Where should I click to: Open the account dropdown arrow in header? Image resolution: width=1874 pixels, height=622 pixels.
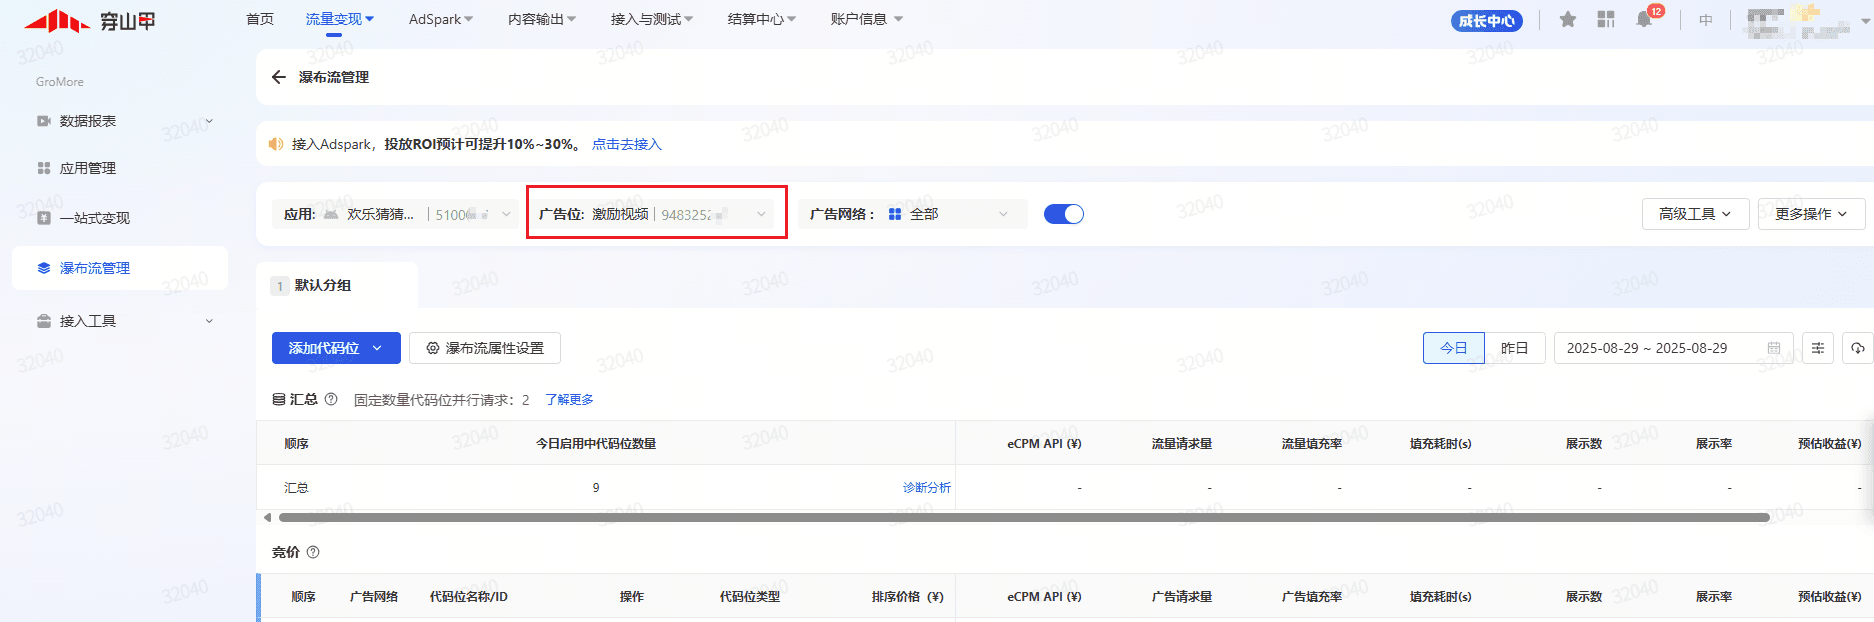[1864, 20]
